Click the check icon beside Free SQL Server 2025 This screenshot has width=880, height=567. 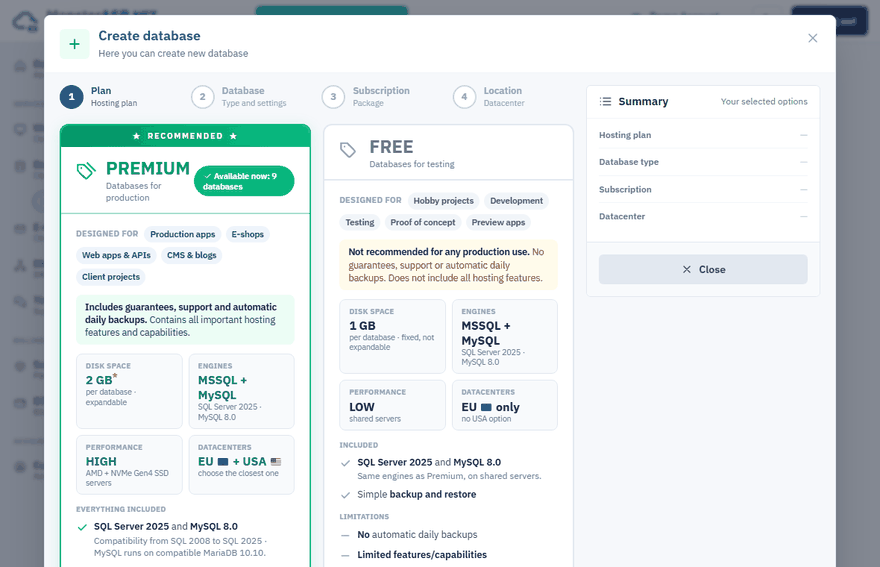(x=346, y=463)
